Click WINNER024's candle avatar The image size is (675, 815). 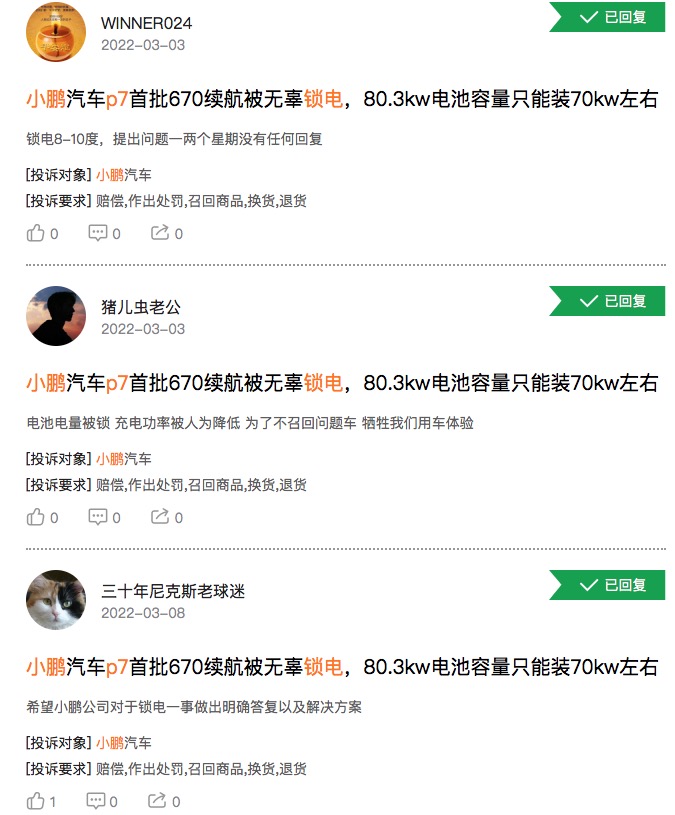[56, 32]
